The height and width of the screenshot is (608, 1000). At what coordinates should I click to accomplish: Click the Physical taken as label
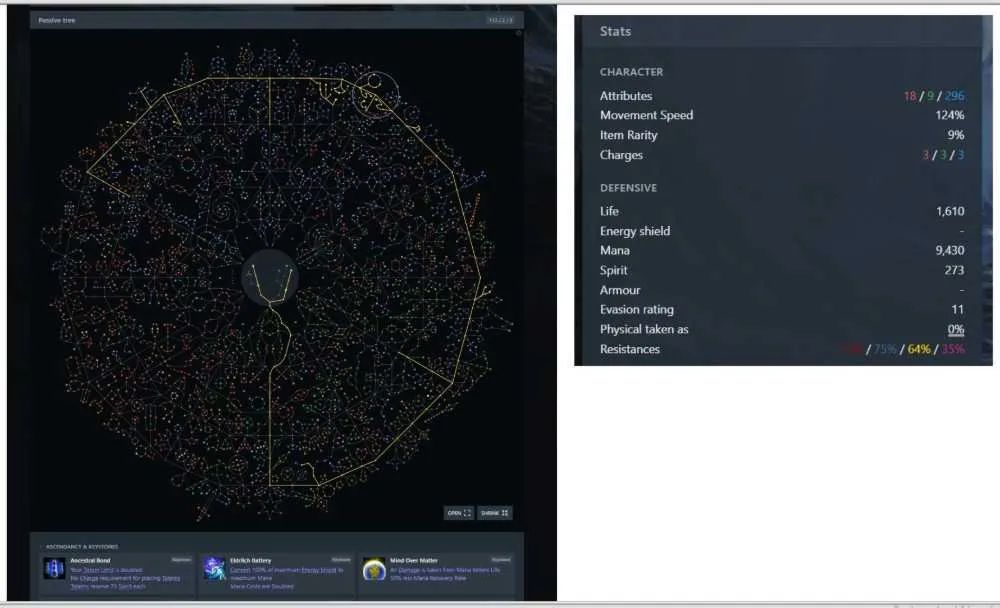644,329
